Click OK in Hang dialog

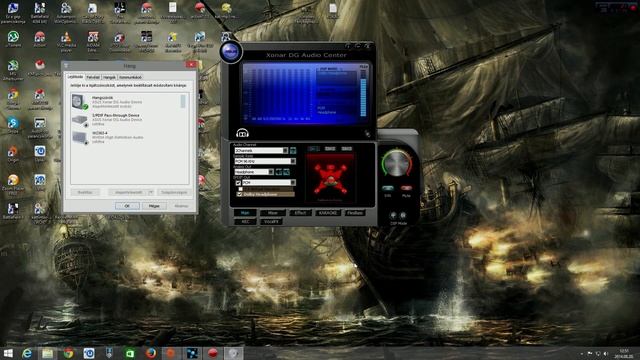point(127,206)
